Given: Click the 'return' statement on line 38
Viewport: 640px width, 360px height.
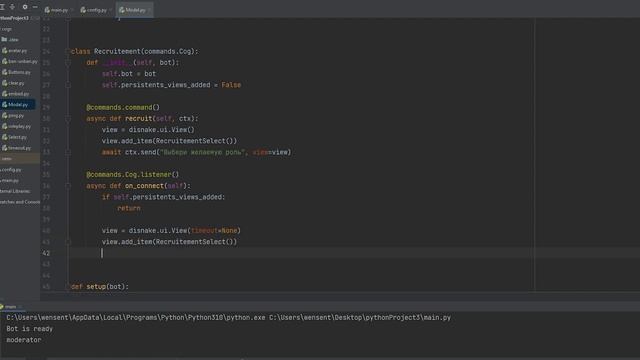Looking at the screenshot, I should point(129,208).
